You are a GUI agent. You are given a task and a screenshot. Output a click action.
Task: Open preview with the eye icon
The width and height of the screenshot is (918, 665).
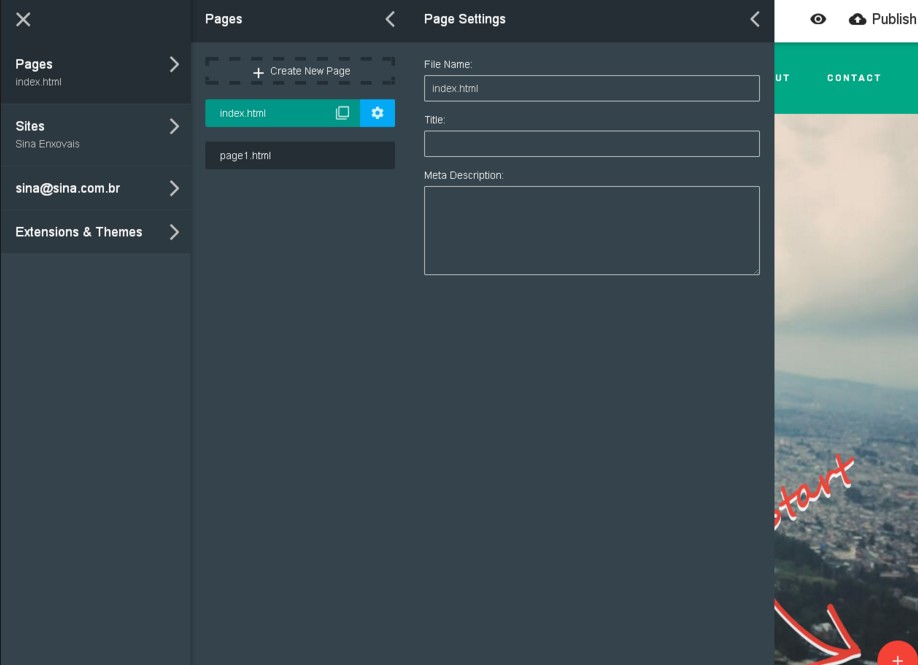pos(818,19)
